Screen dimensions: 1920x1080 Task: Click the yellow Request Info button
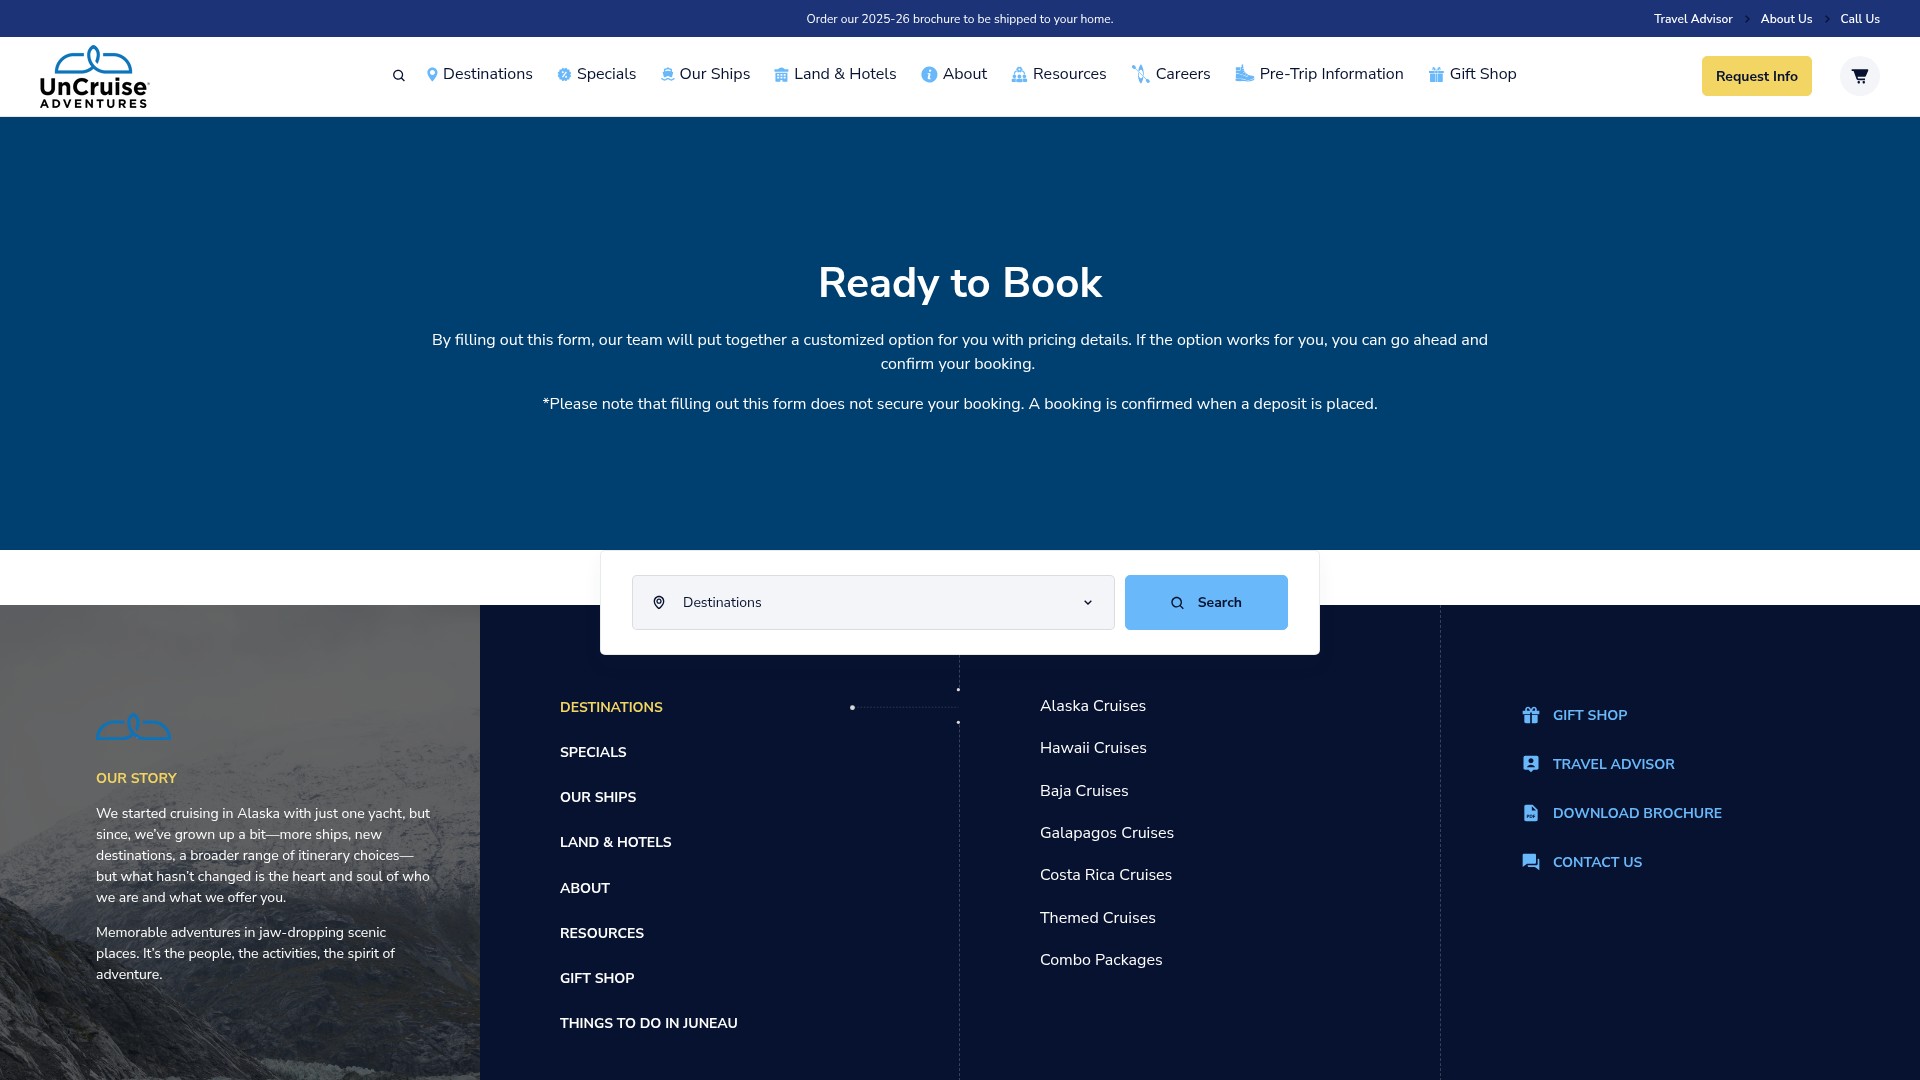pyautogui.click(x=1756, y=76)
